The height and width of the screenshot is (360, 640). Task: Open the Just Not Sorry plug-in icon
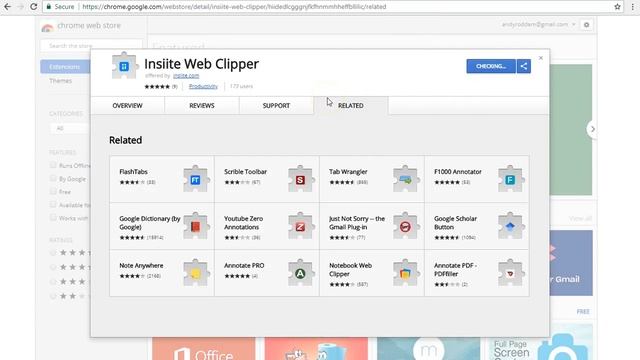405,226
